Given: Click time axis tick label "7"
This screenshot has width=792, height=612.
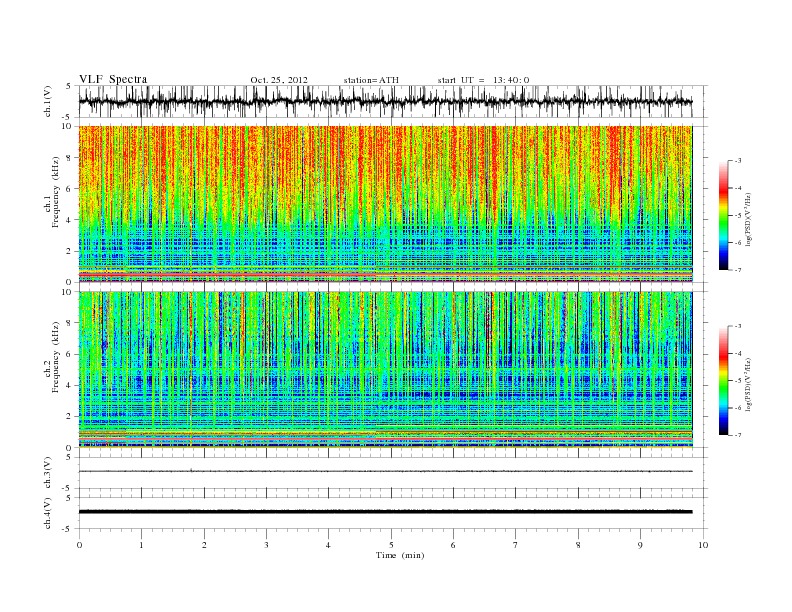Looking at the screenshot, I should click(516, 545).
